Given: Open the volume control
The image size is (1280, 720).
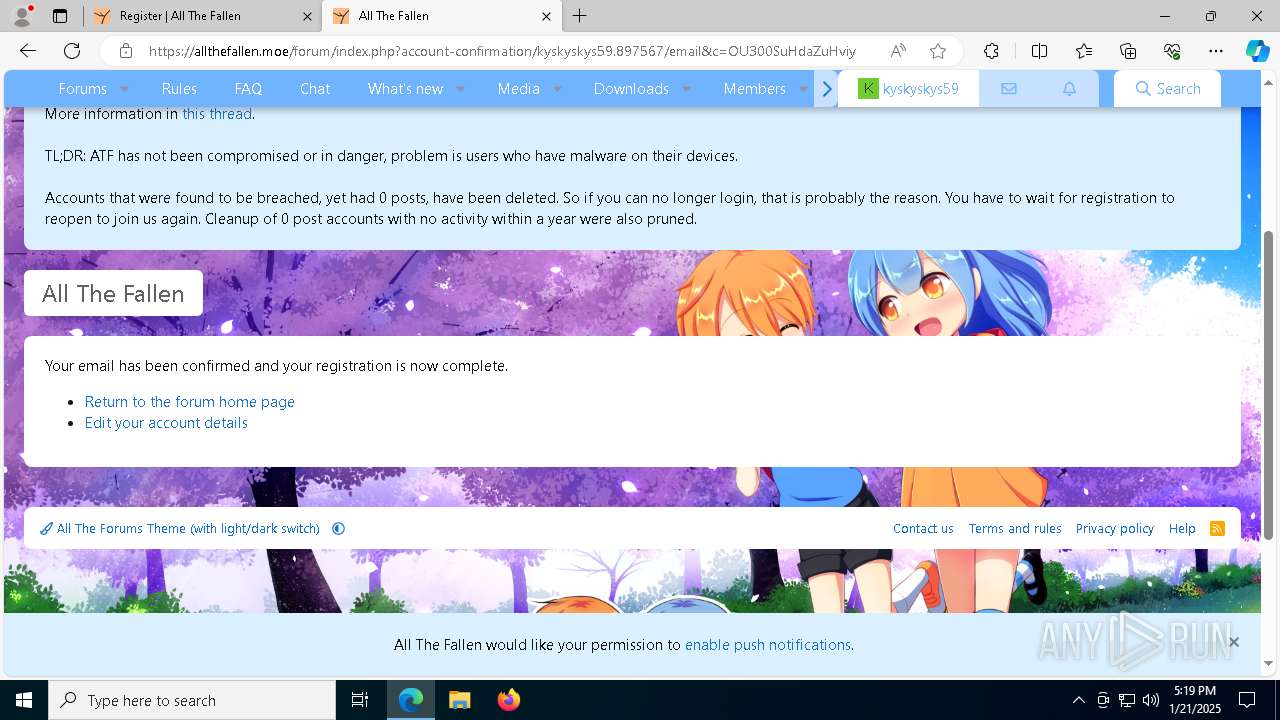Looking at the screenshot, I should [1150, 700].
